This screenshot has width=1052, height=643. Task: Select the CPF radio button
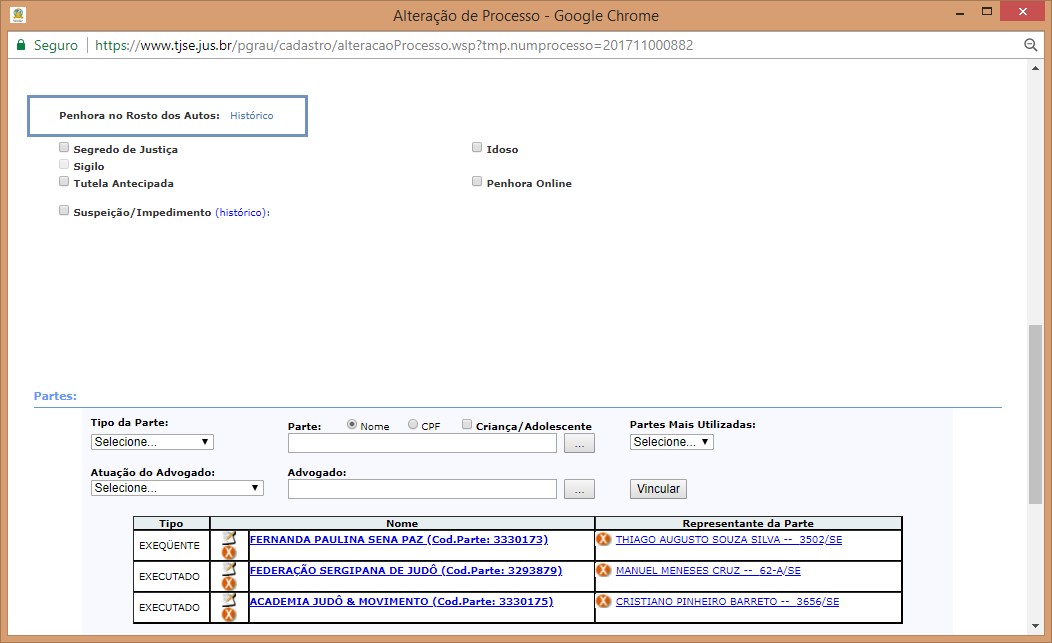(x=413, y=425)
